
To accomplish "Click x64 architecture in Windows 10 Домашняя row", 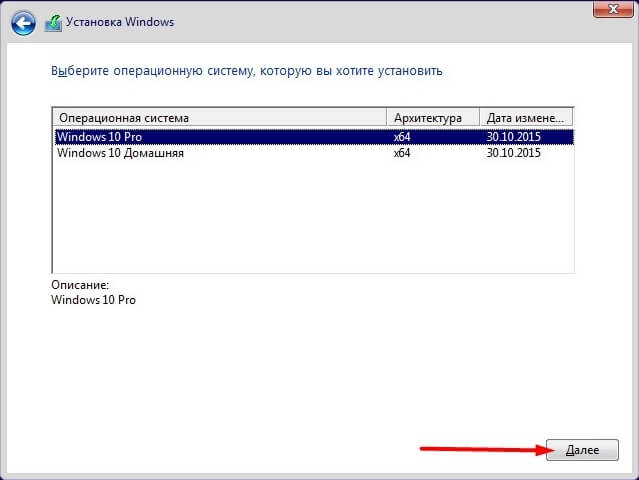I will click(403, 153).
